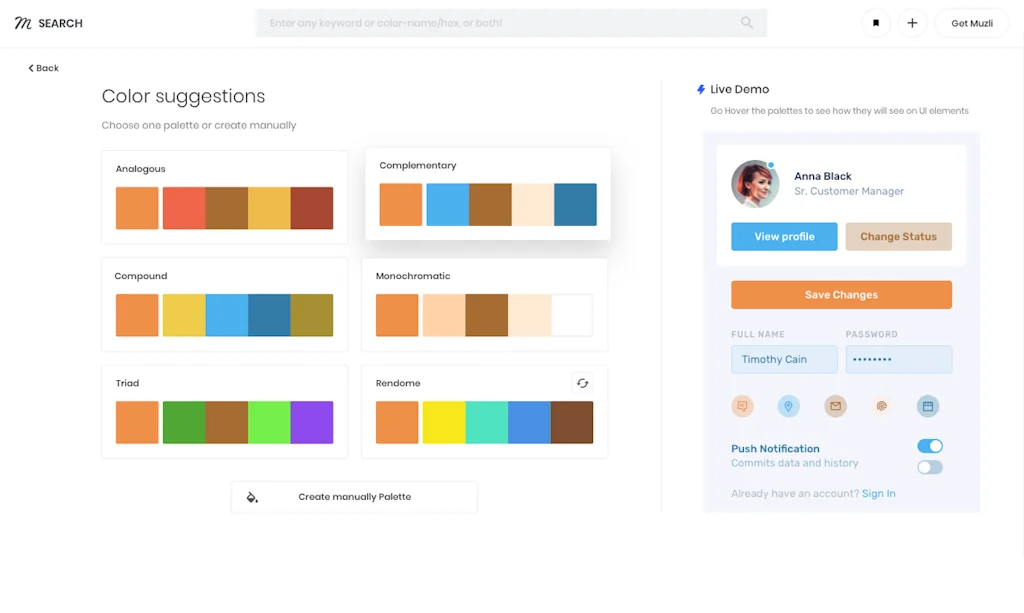Disable the Push Notification toggle

pos(930,446)
